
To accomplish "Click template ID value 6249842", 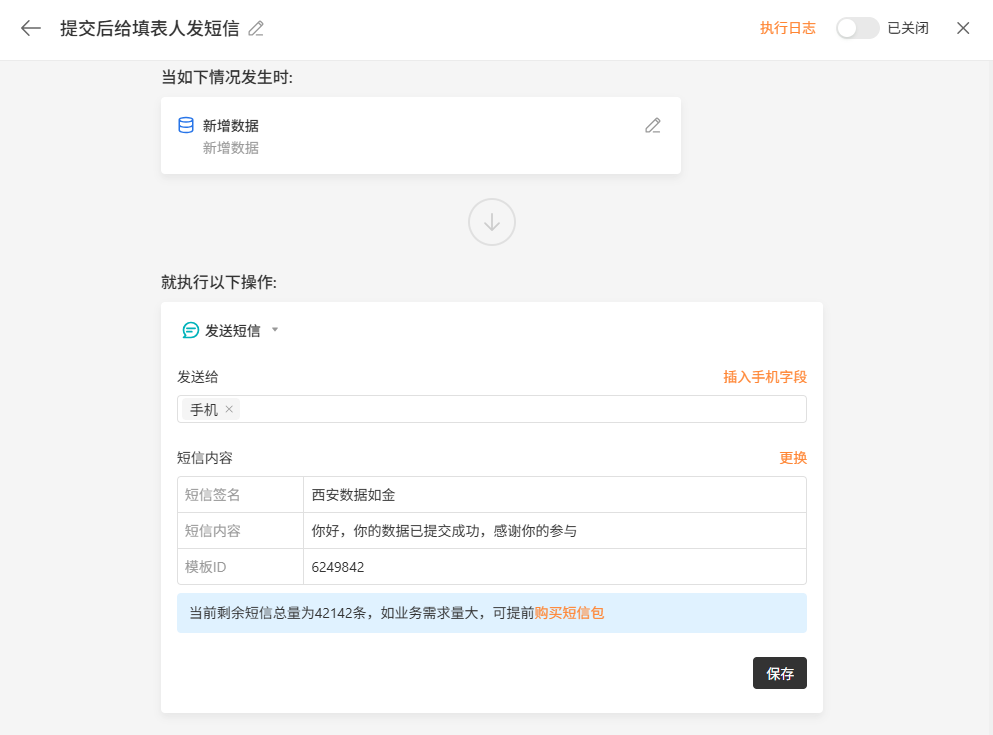I will (338, 567).
